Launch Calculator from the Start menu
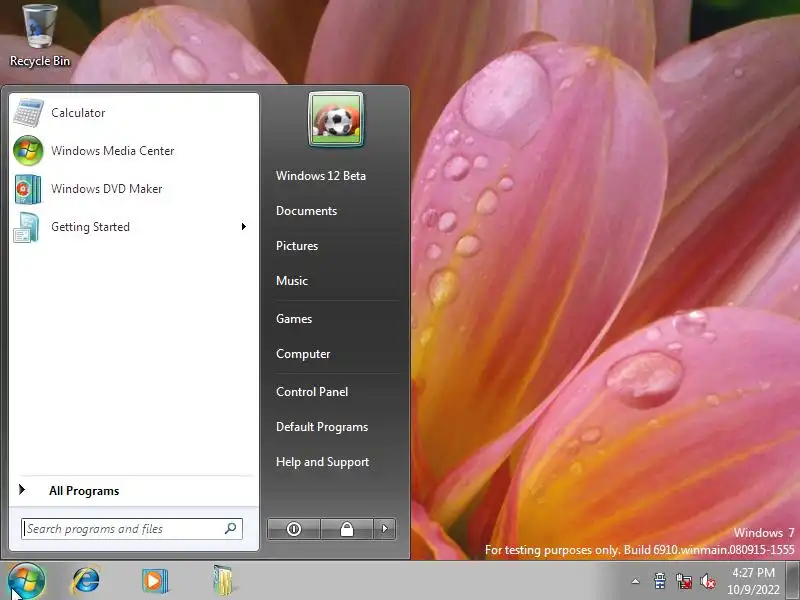 134,113
